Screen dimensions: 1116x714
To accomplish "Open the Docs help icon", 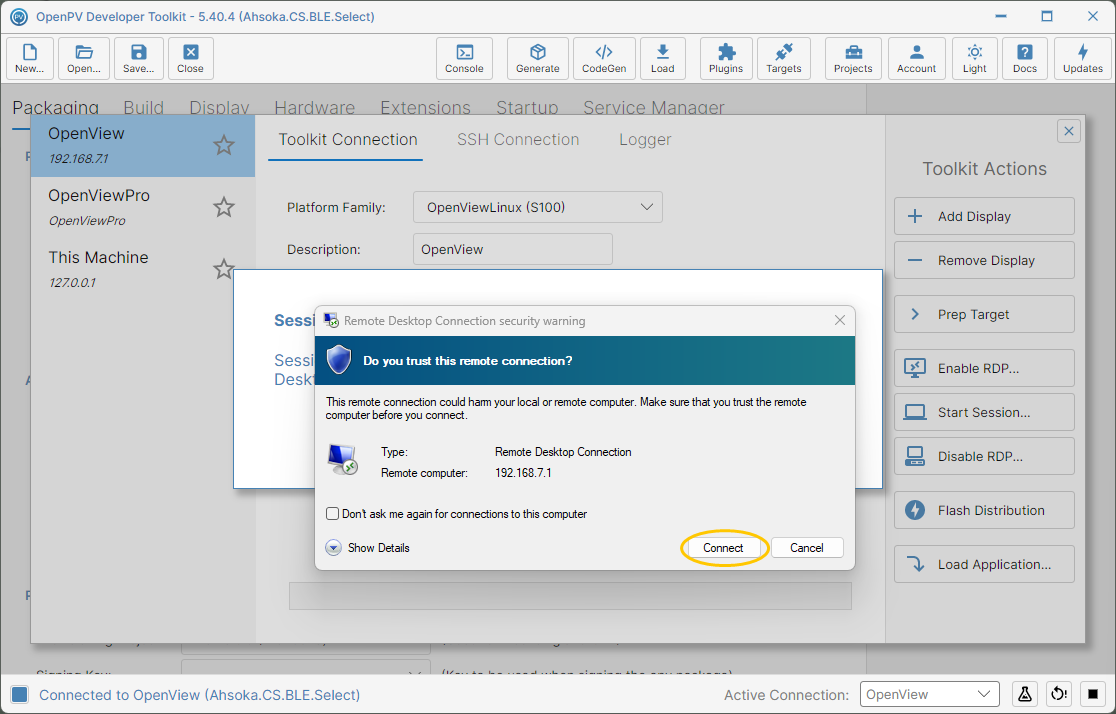I will [x=1025, y=58].
